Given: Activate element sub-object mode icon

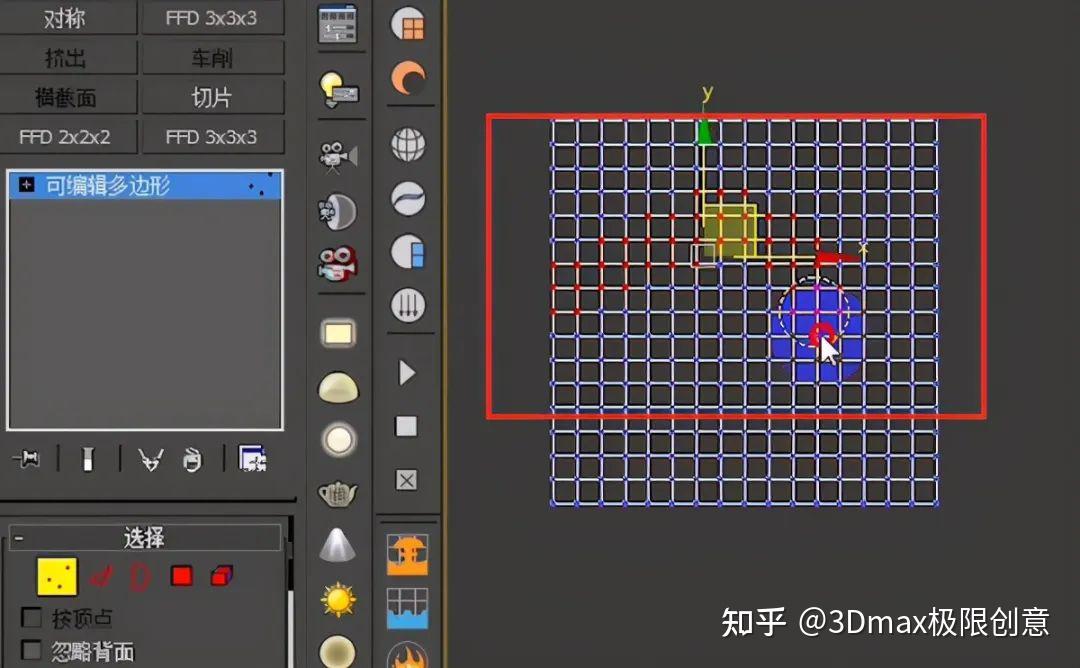Looking at the screenshot, I should [x=219, y=576].
